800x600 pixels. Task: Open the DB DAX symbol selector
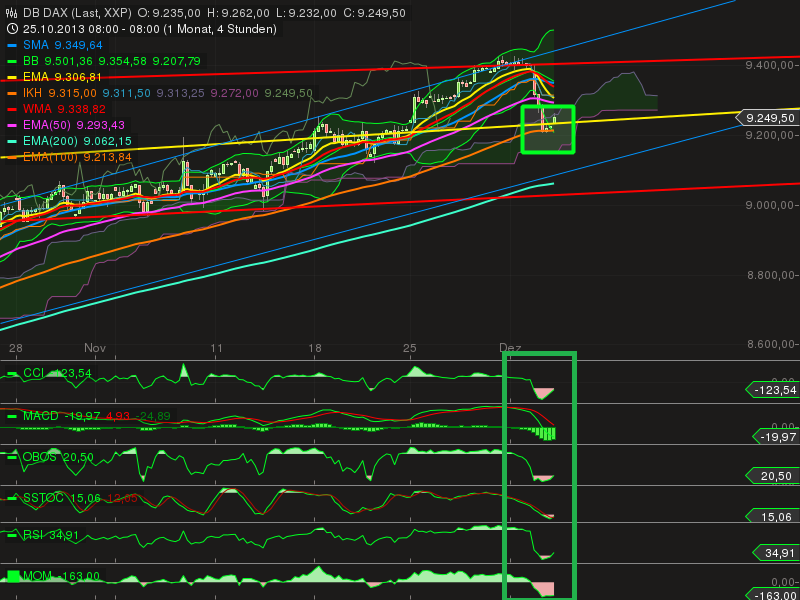[45, 11]
